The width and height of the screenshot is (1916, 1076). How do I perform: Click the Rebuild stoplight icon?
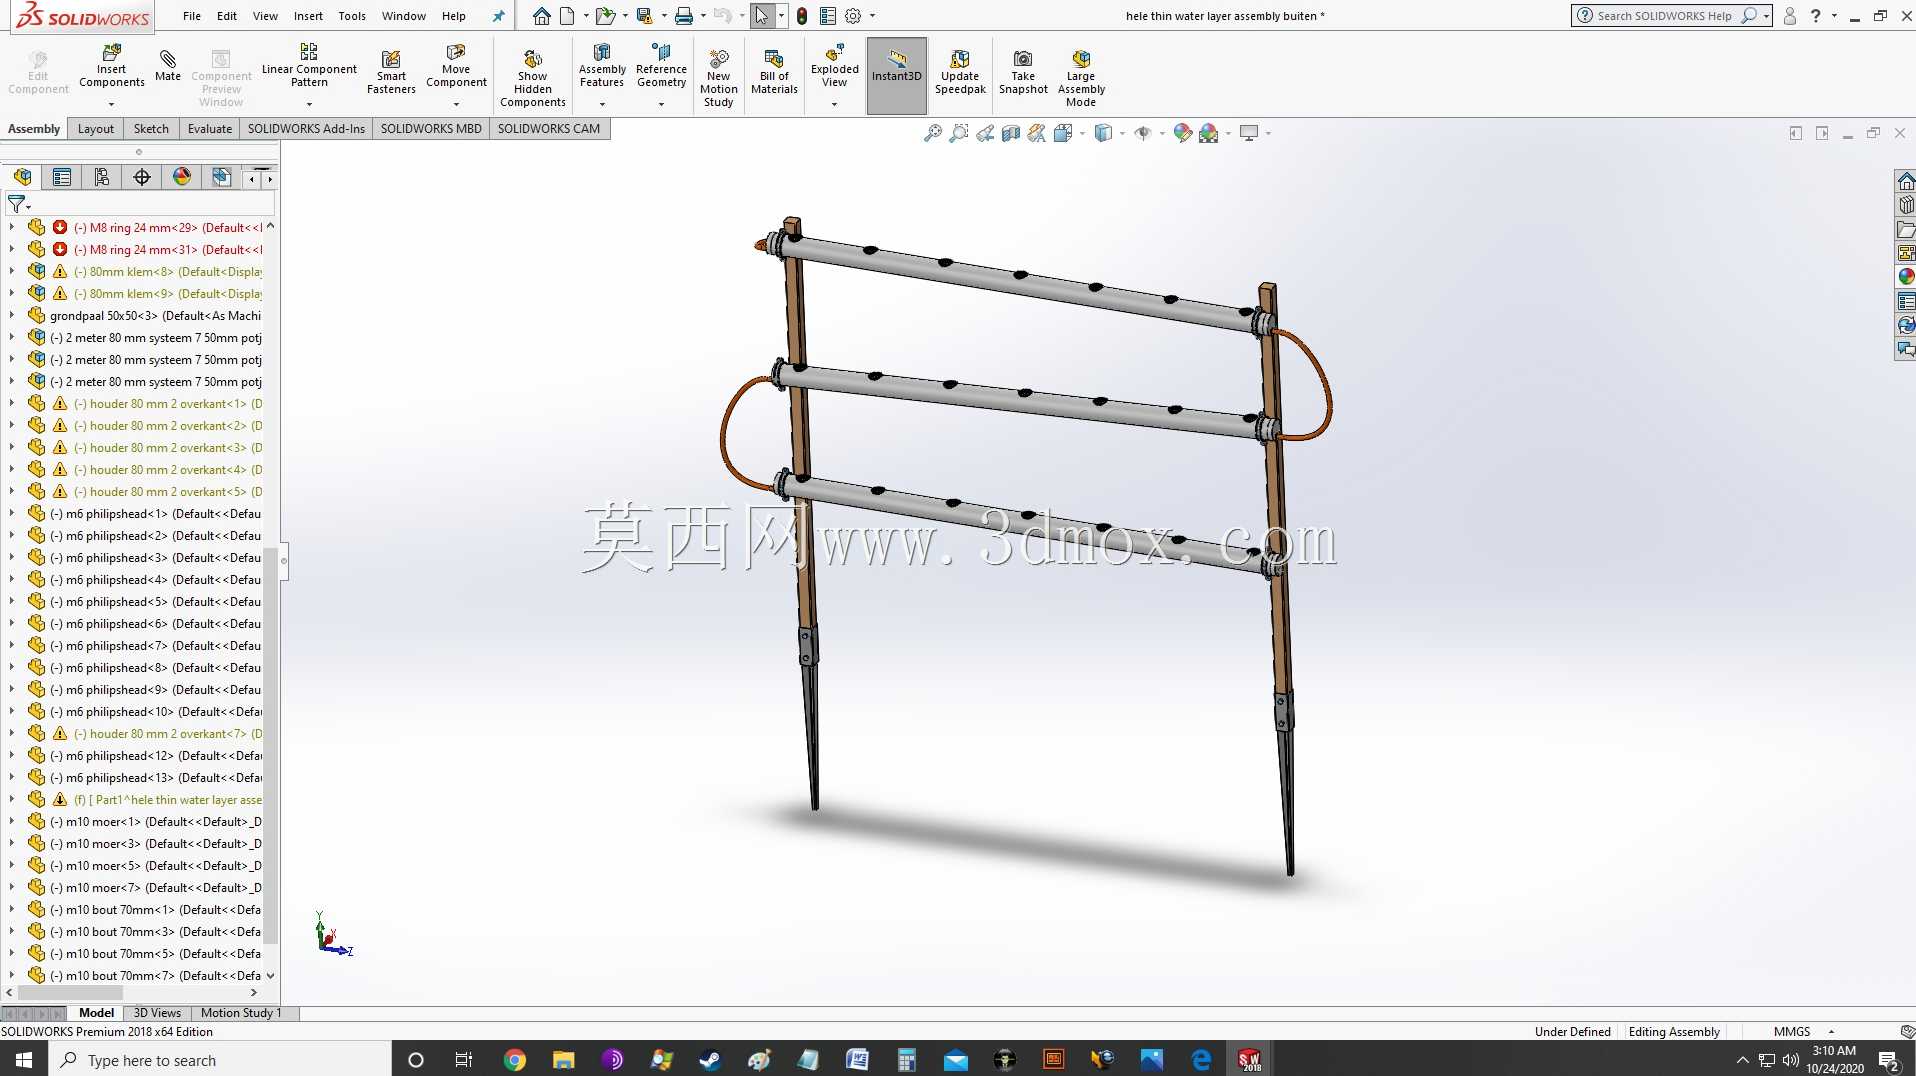click(x=802, y=16)
